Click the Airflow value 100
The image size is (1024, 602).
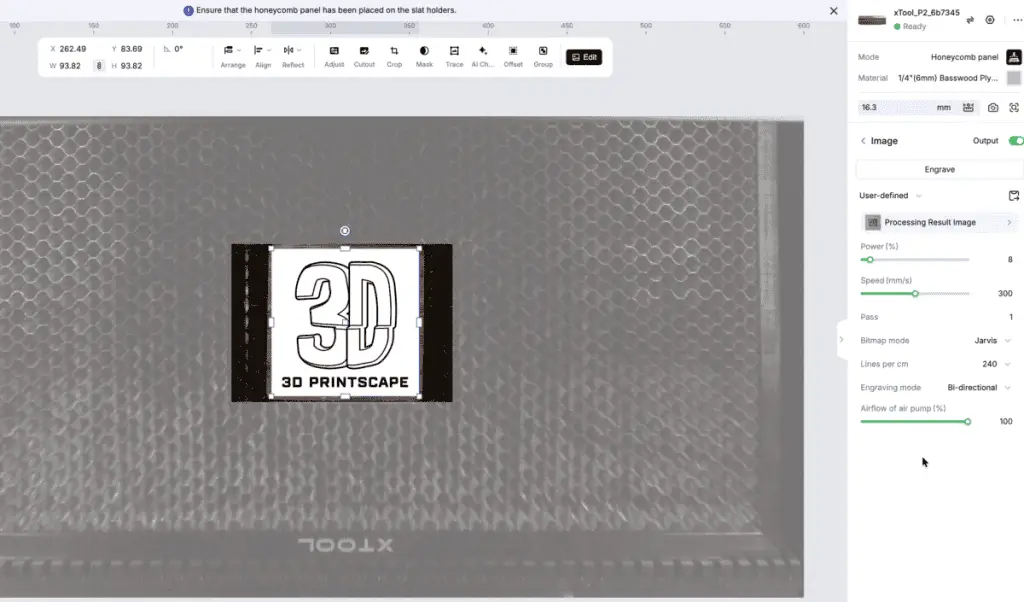[1006, 421]
